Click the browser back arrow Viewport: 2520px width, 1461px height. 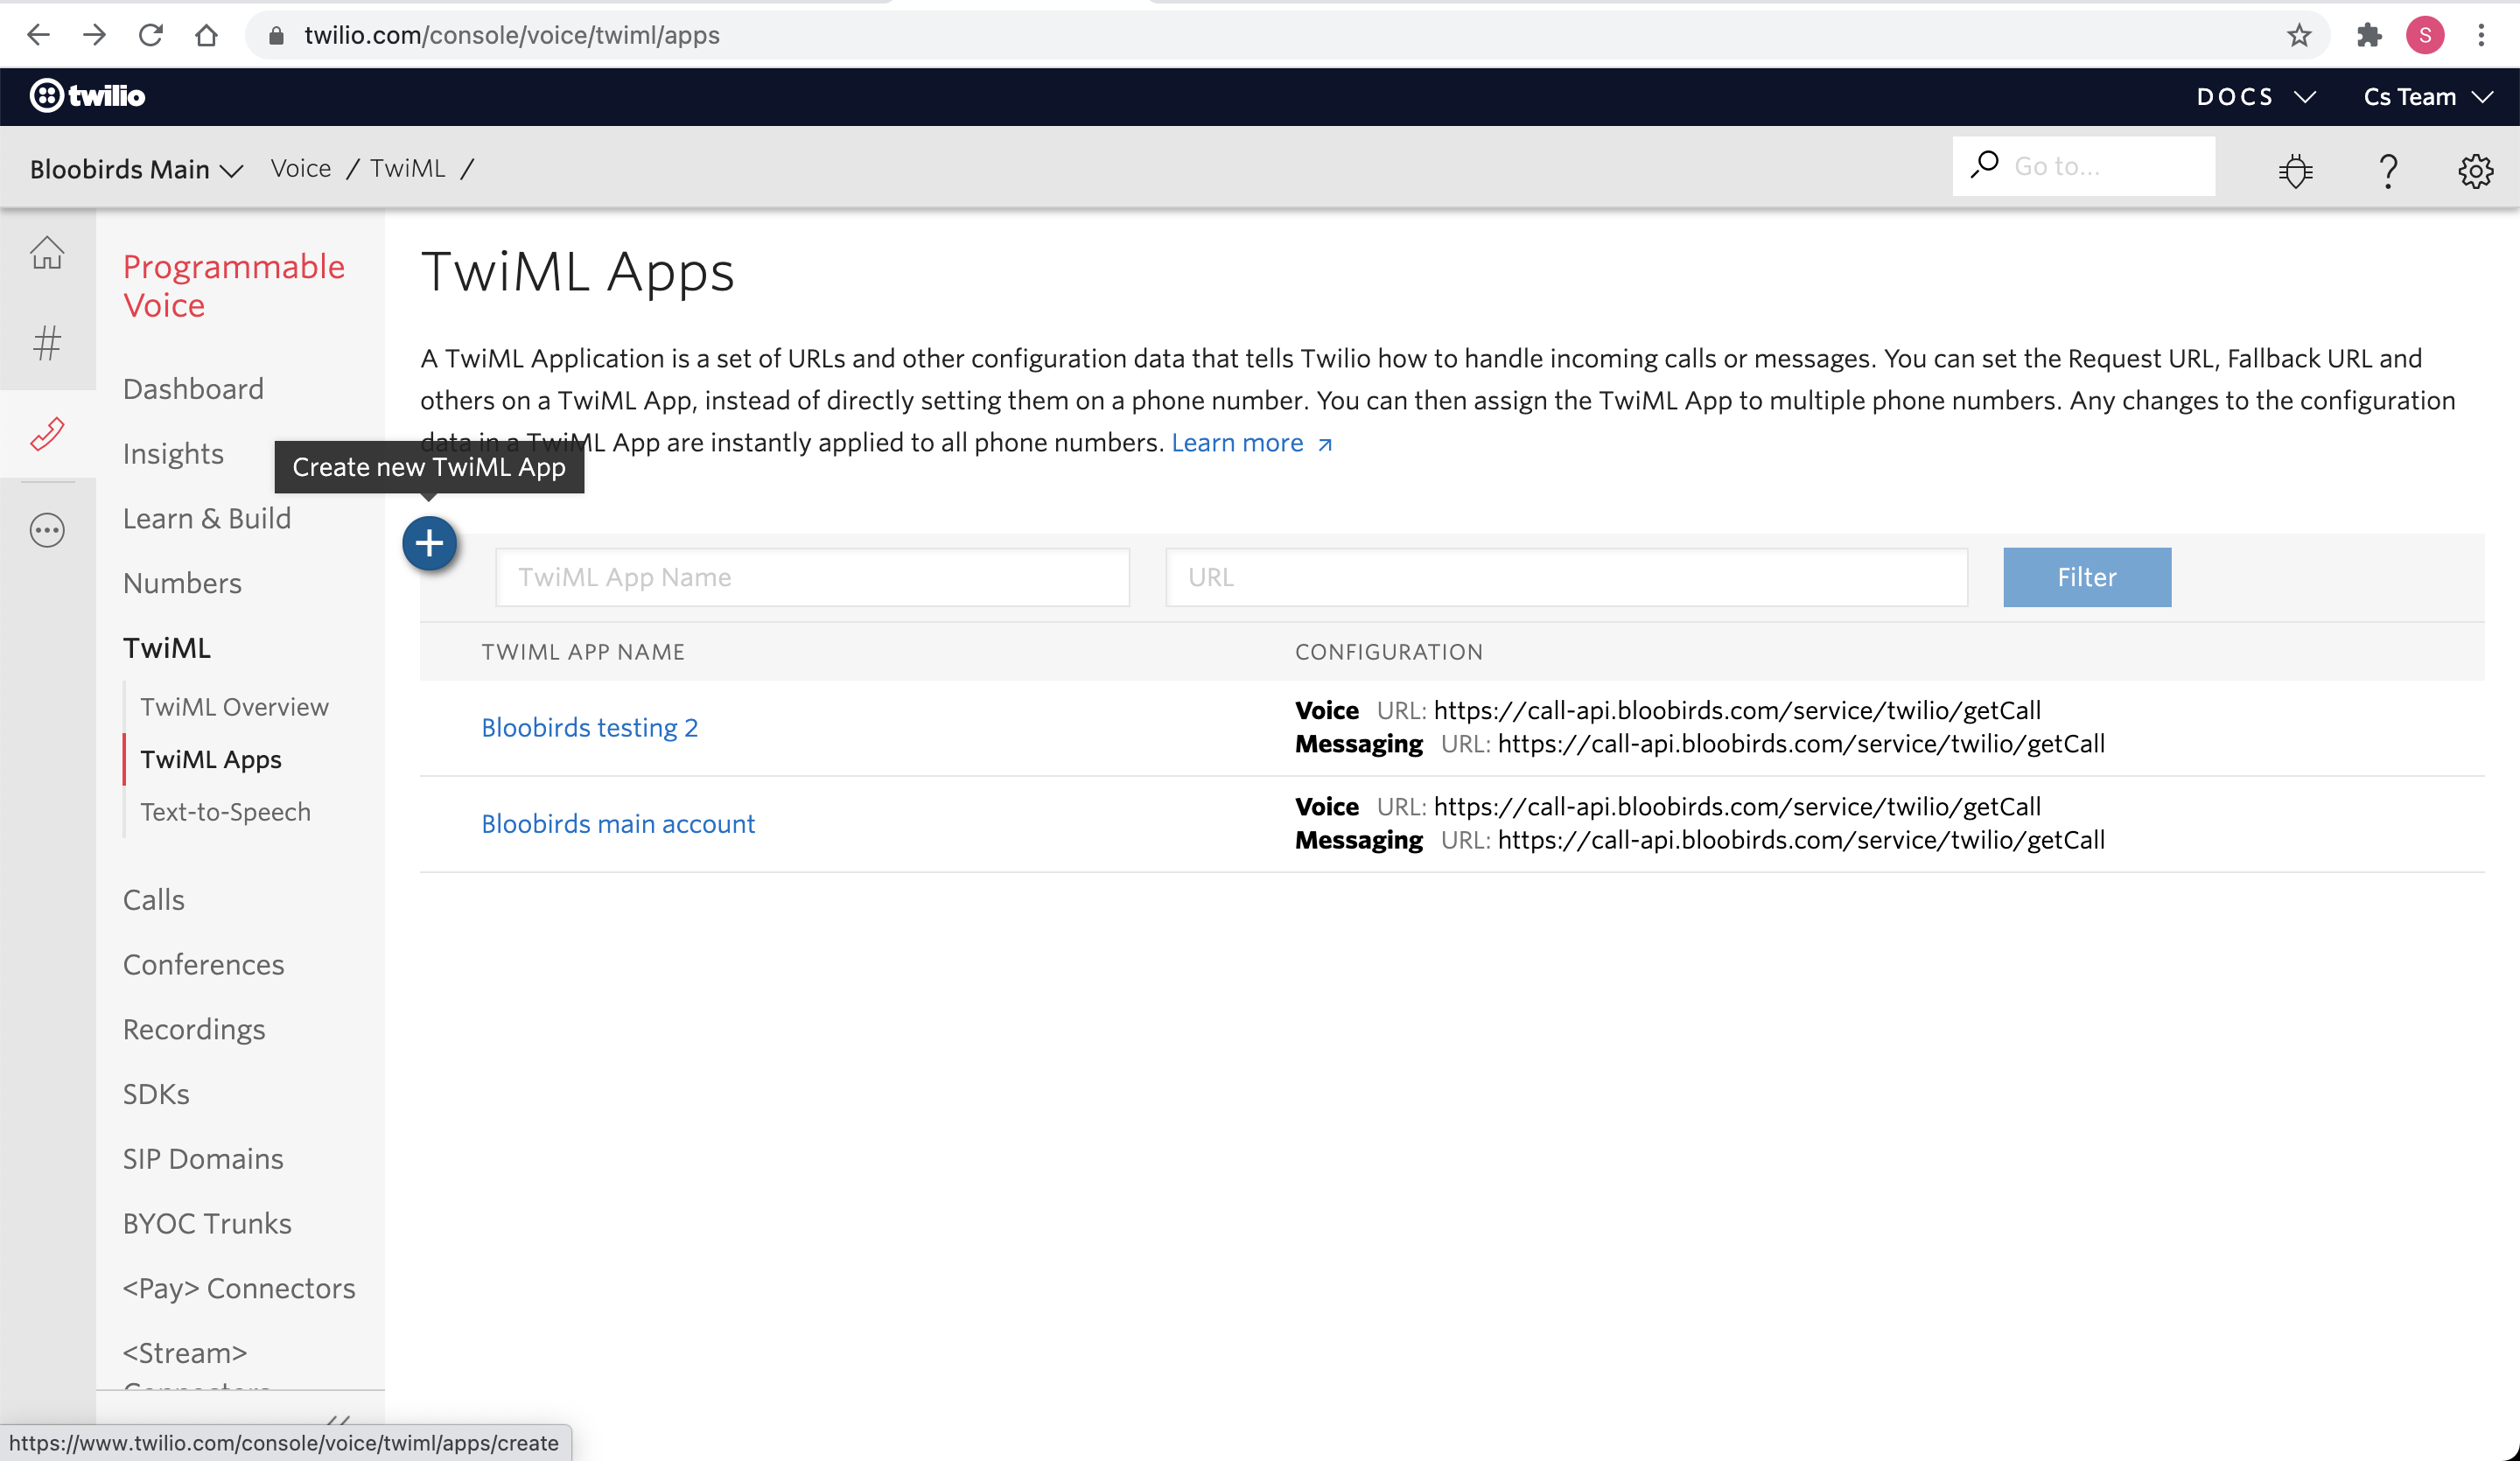(38, 35)
